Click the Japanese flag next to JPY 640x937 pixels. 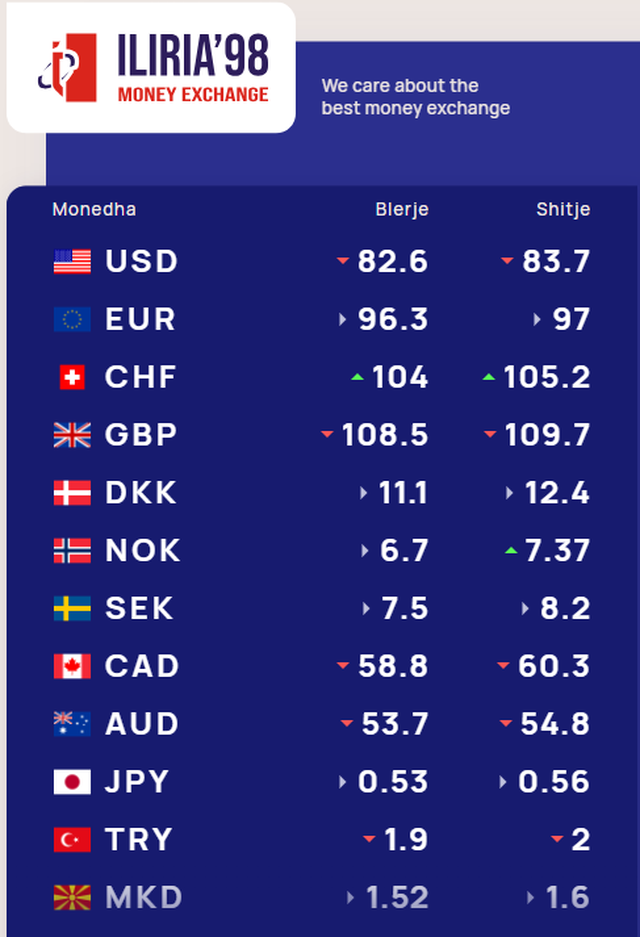pos(72,782)
